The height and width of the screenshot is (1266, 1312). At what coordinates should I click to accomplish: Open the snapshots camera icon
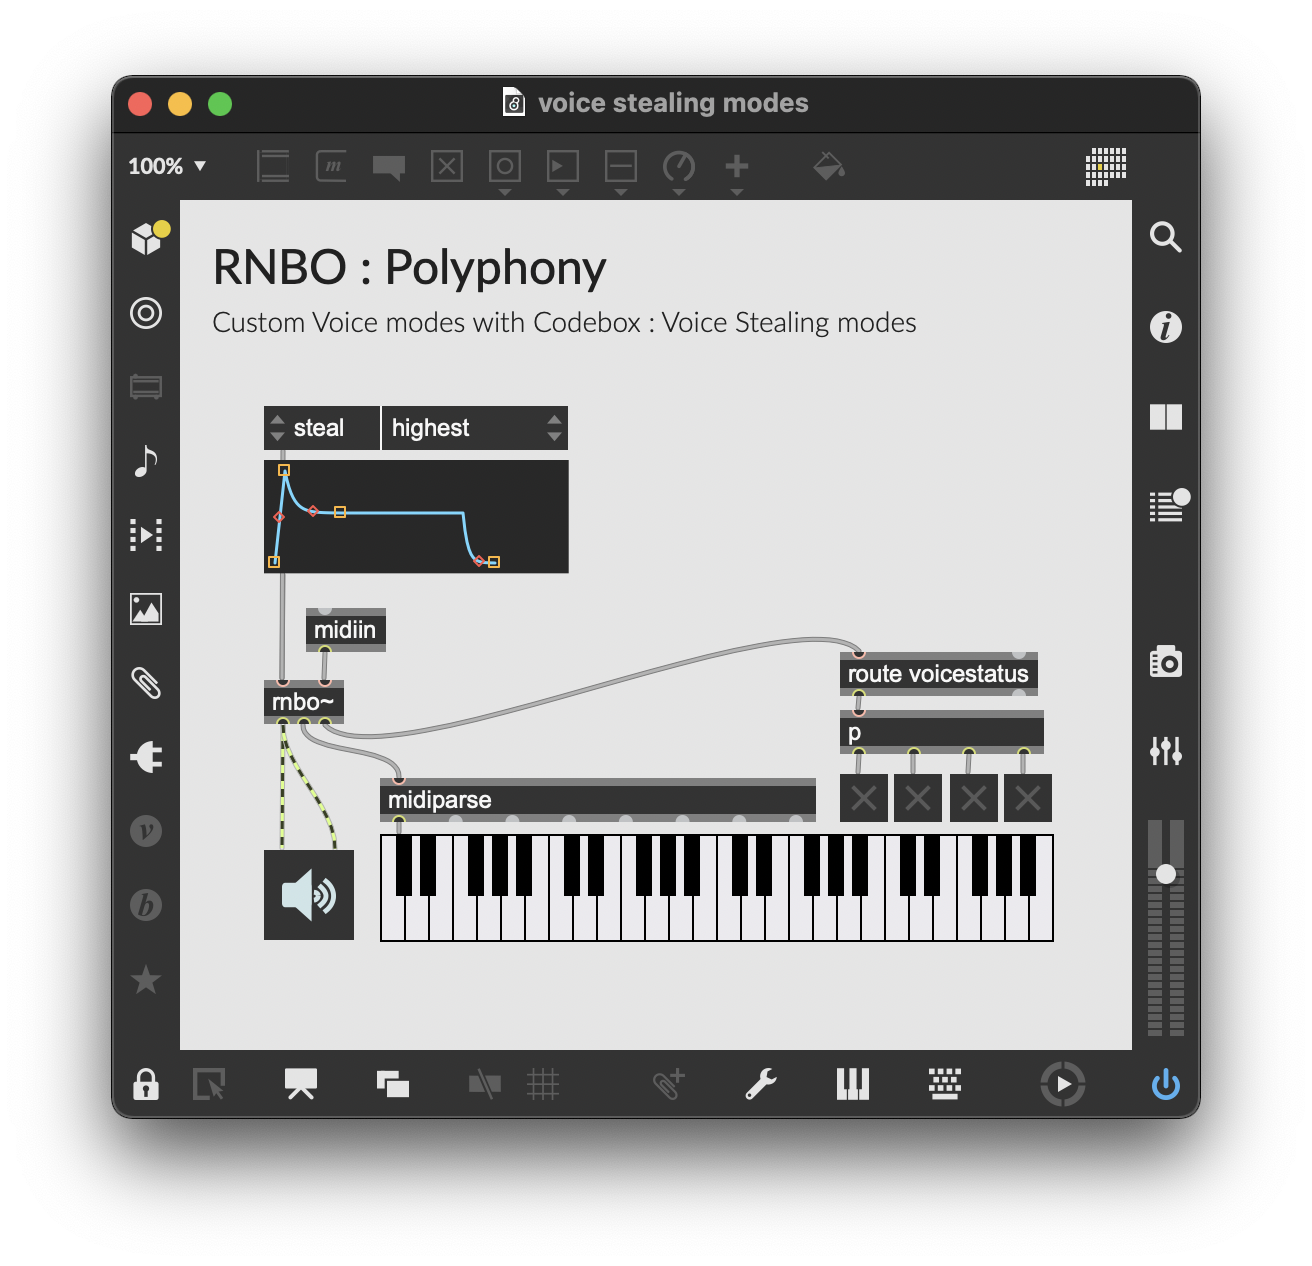pyautogui.click(x=1166, y=661)
